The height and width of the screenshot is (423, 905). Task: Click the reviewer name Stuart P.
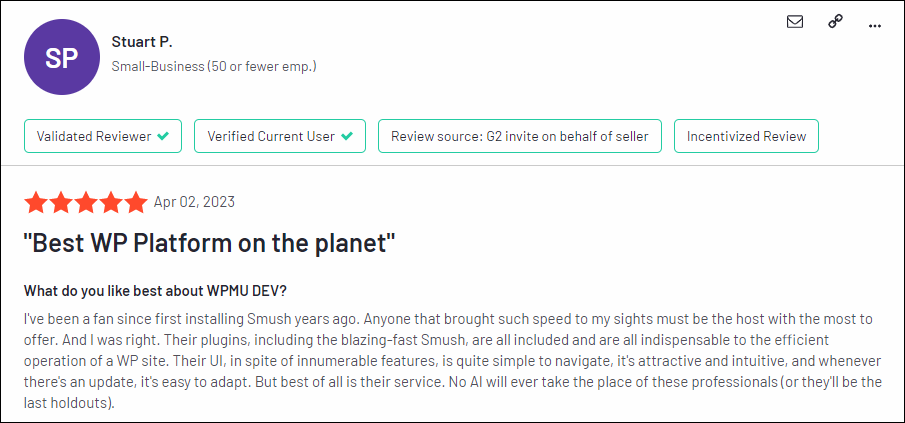[x=142, y=42]
